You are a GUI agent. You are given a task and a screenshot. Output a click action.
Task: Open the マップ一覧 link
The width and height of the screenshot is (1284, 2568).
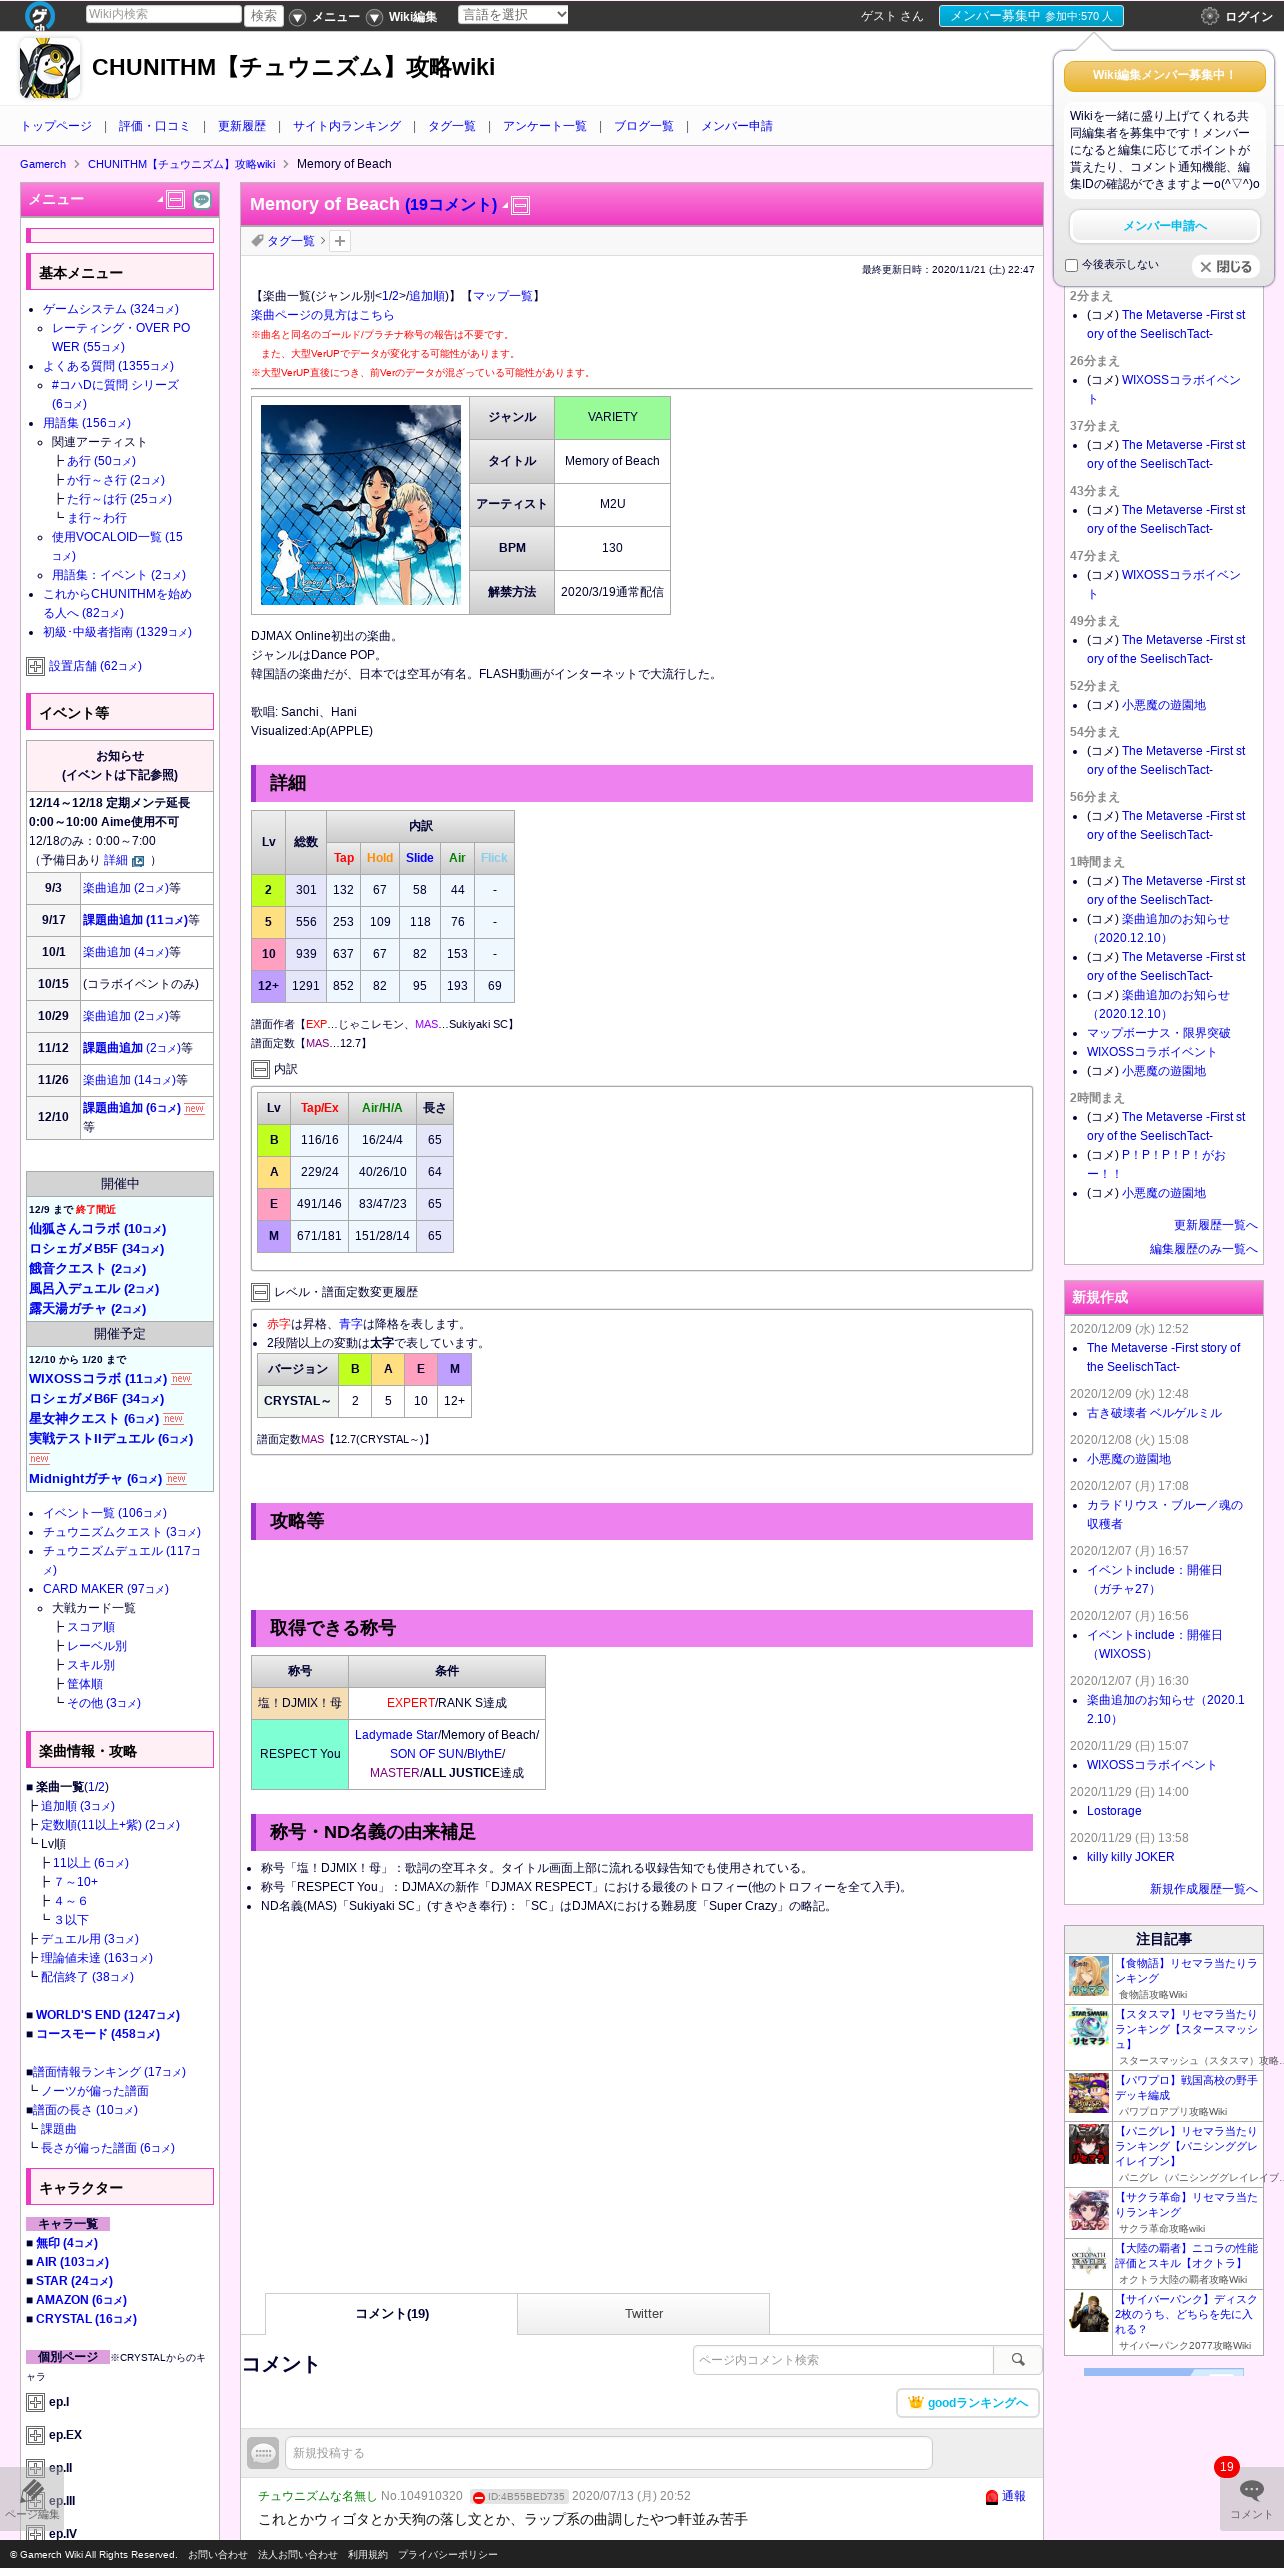(502, 296)
